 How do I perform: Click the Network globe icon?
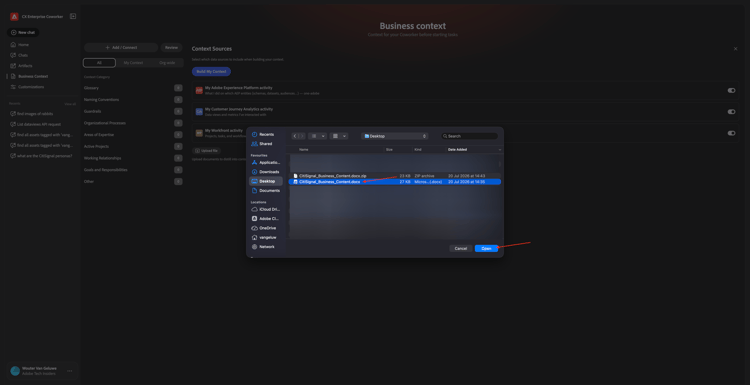(x=254, y=247)
